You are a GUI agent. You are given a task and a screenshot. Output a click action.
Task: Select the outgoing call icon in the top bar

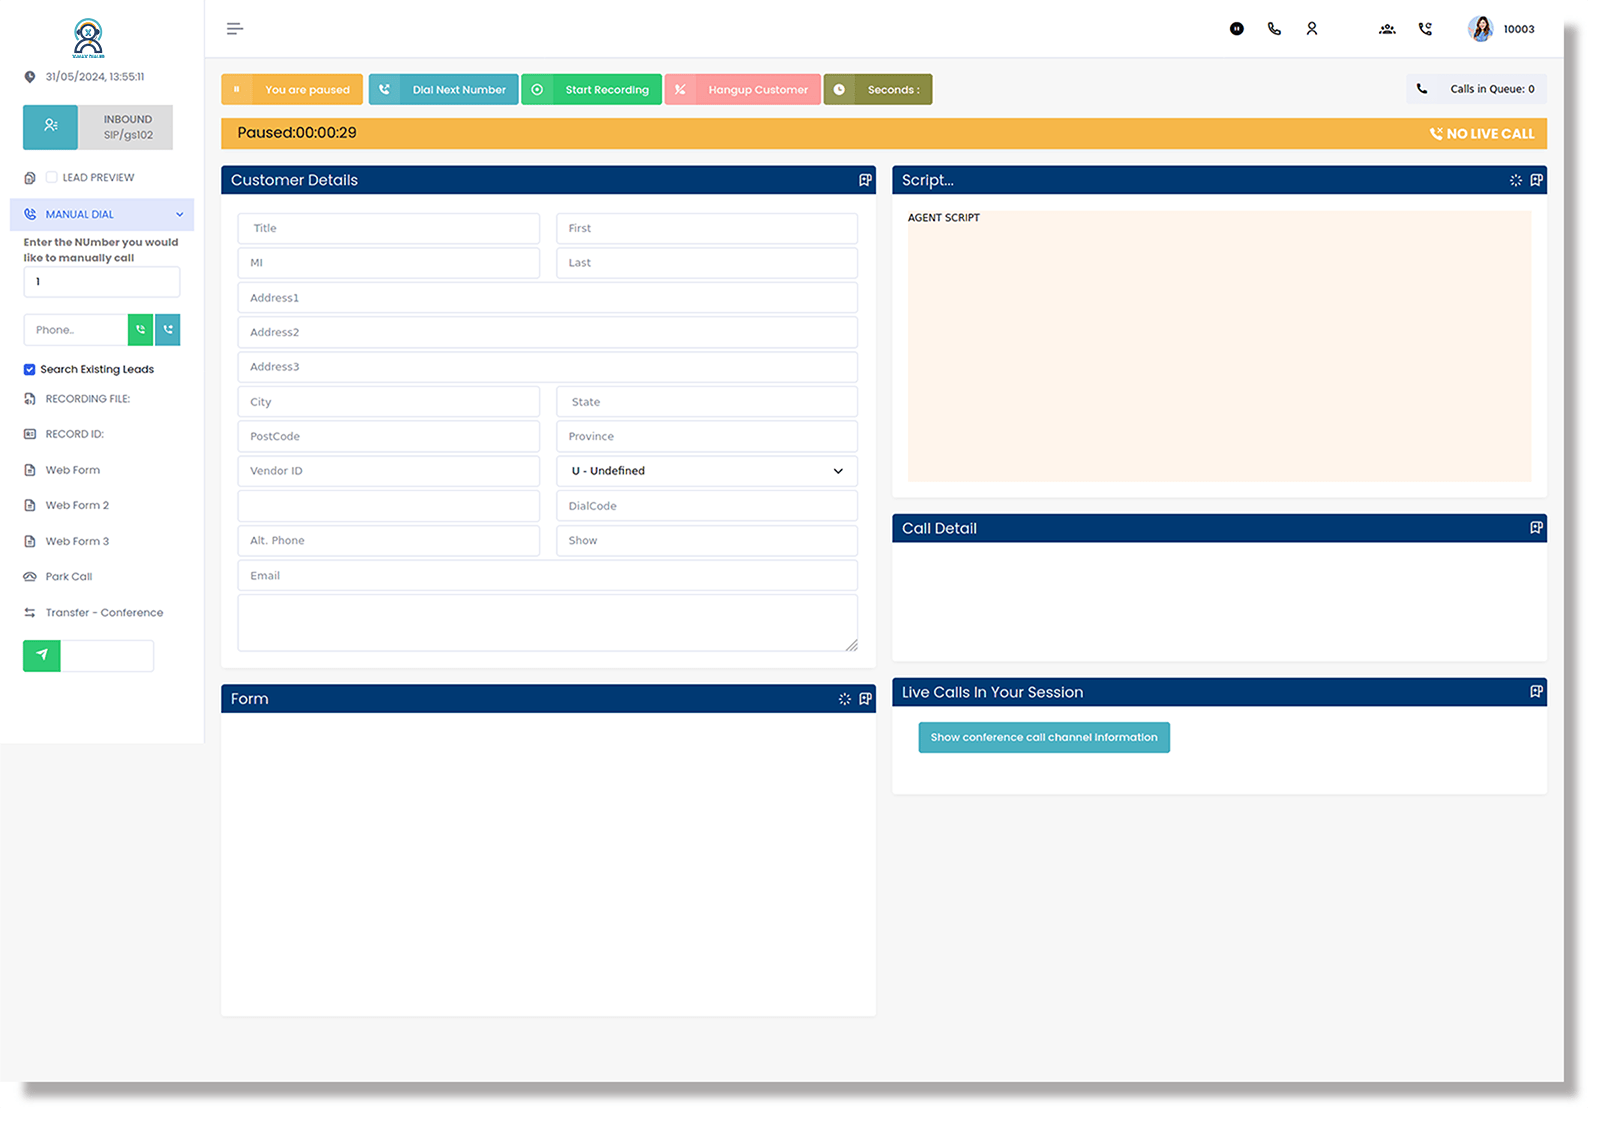click(1425, 29)
